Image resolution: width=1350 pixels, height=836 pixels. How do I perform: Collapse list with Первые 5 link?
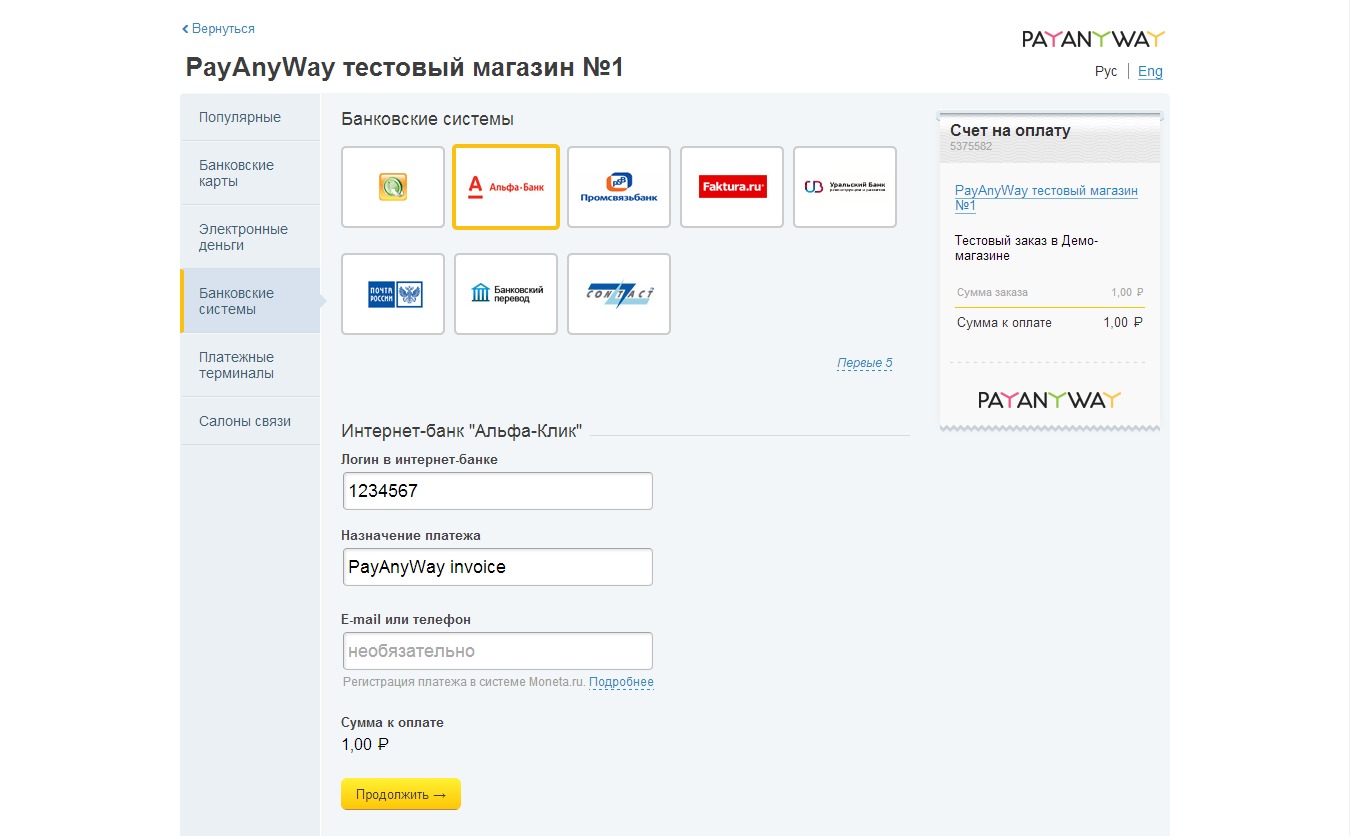pos(864,363)
